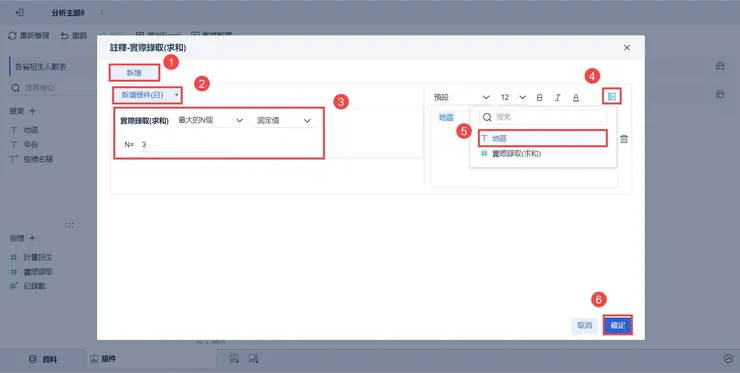Click the N= value input field

pos(184,144)
